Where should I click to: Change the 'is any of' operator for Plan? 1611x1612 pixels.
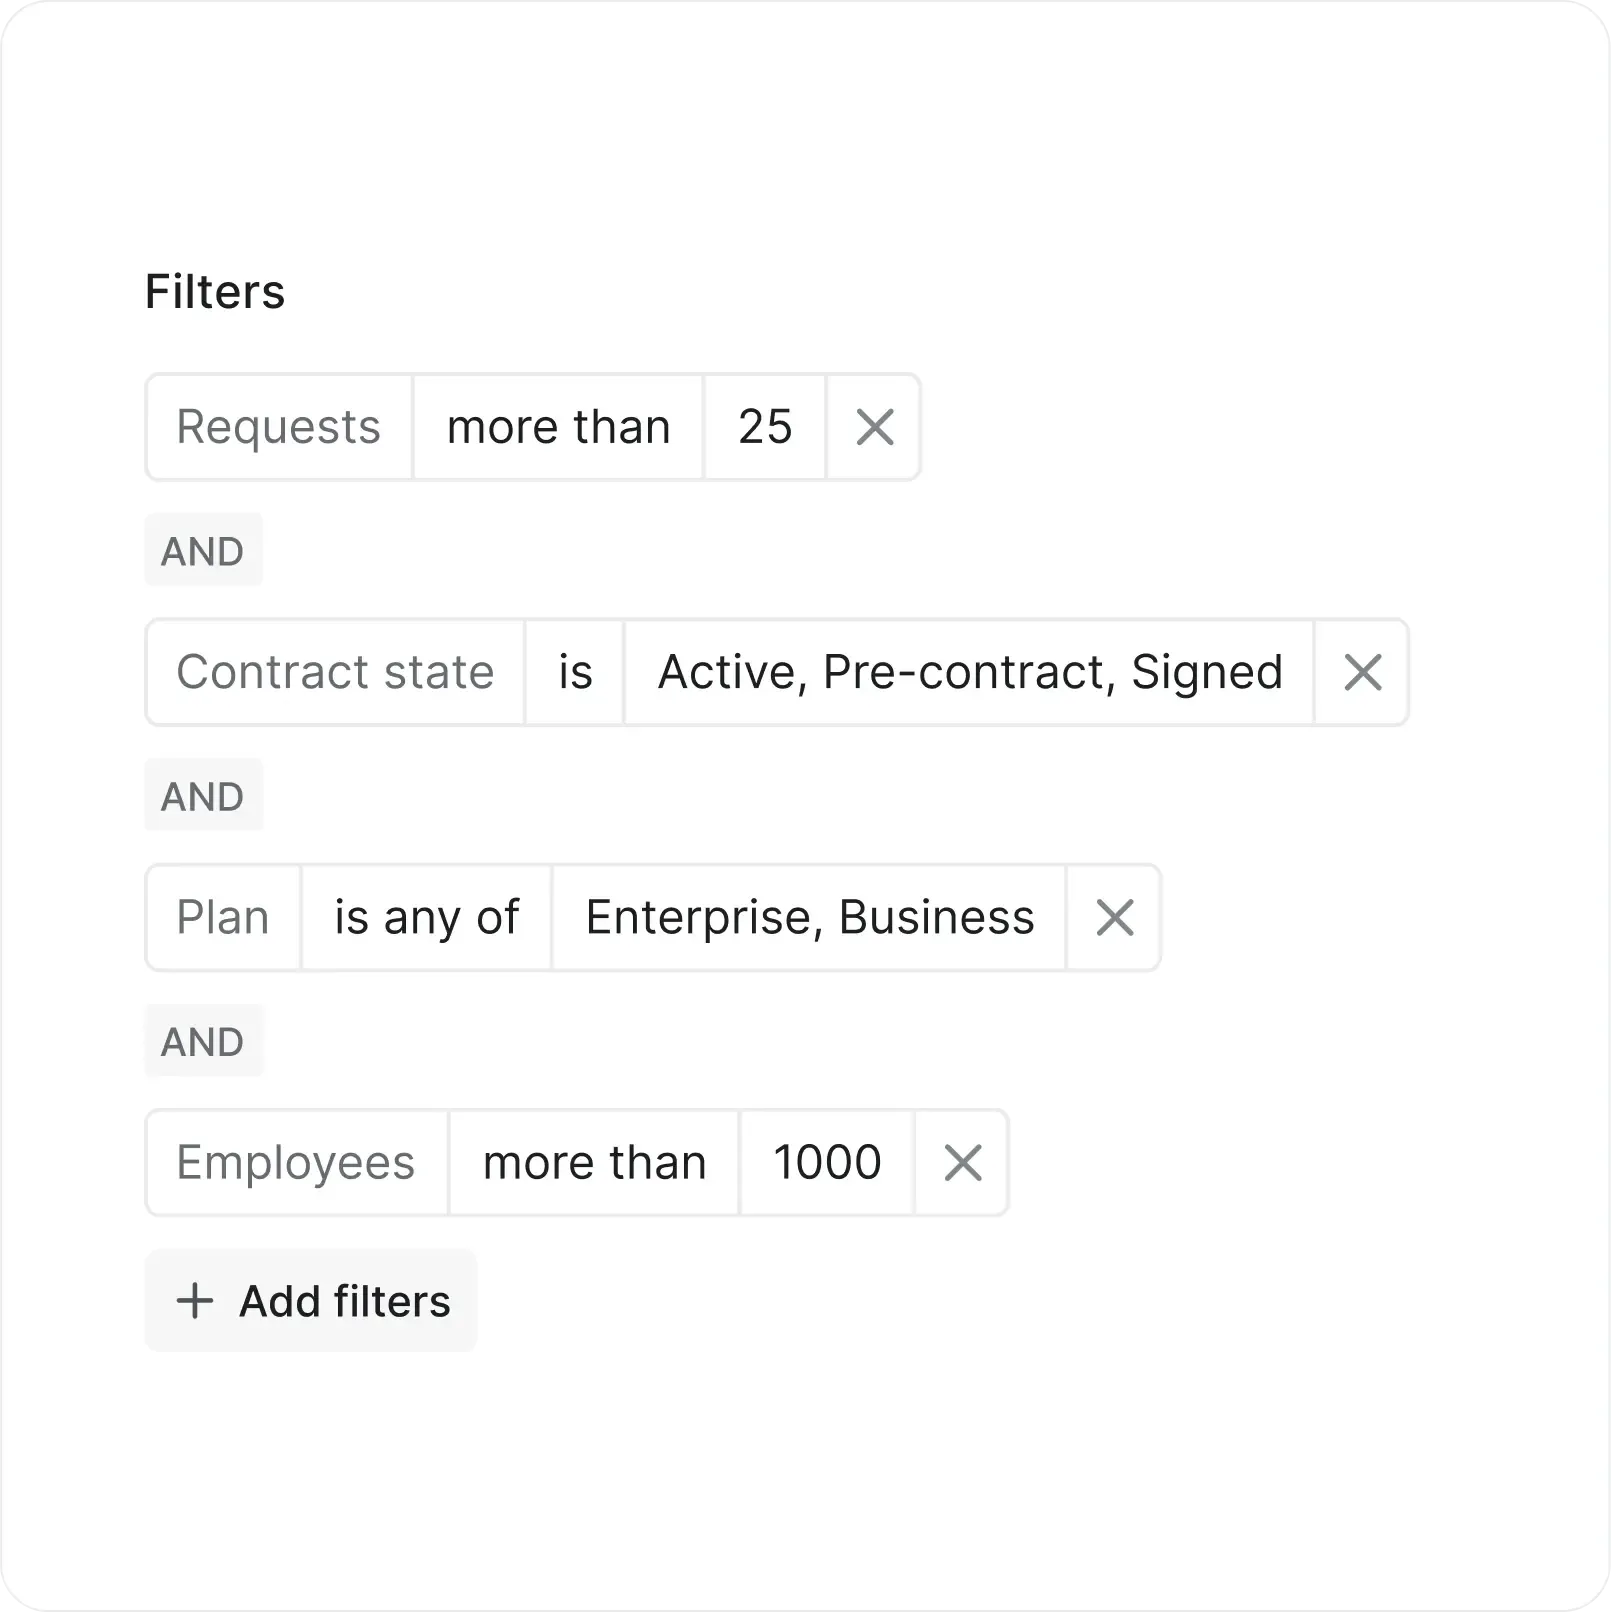pyautogui.click(x=426, y=917)
